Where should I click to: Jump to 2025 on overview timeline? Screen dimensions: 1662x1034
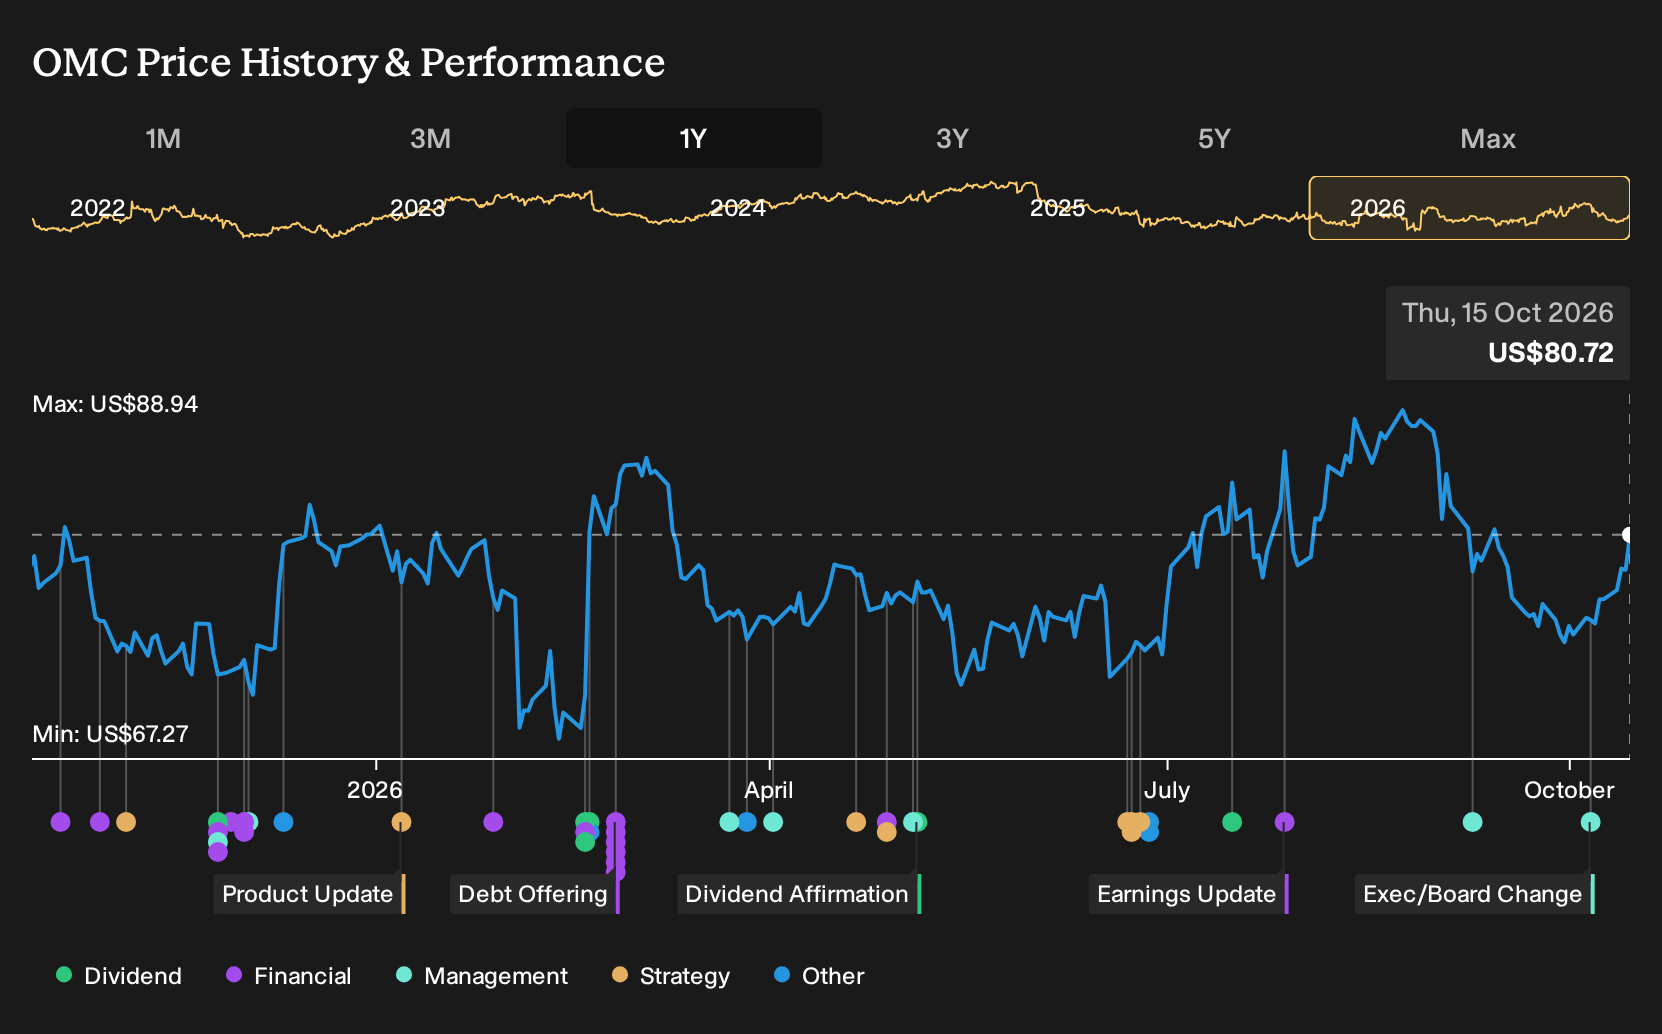[1057, 208]
